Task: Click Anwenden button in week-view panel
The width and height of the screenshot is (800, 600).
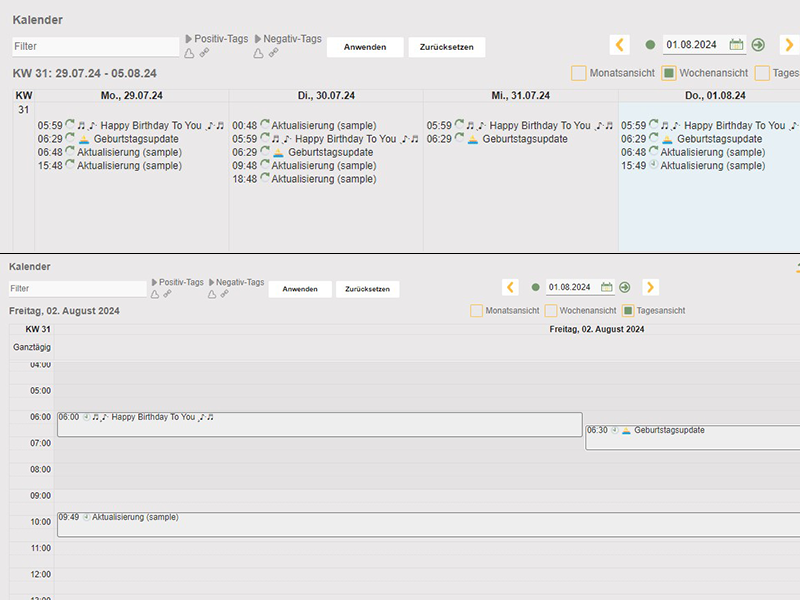Action: [x=365, y=47]
